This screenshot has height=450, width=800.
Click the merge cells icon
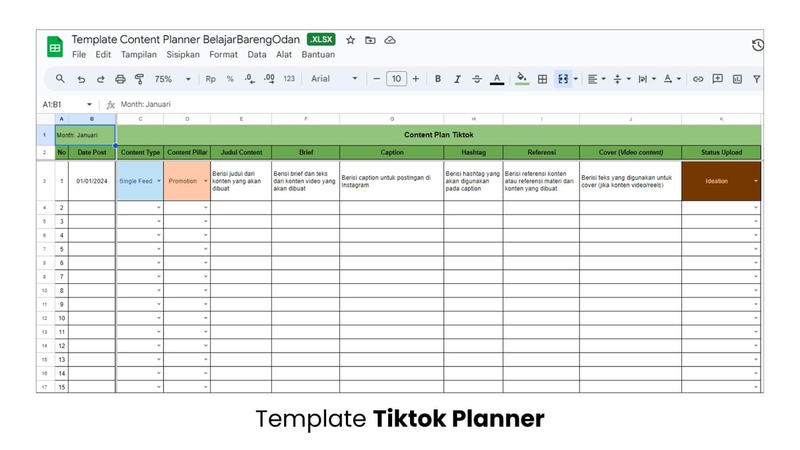pyautogui.click(x=563, y=79)
